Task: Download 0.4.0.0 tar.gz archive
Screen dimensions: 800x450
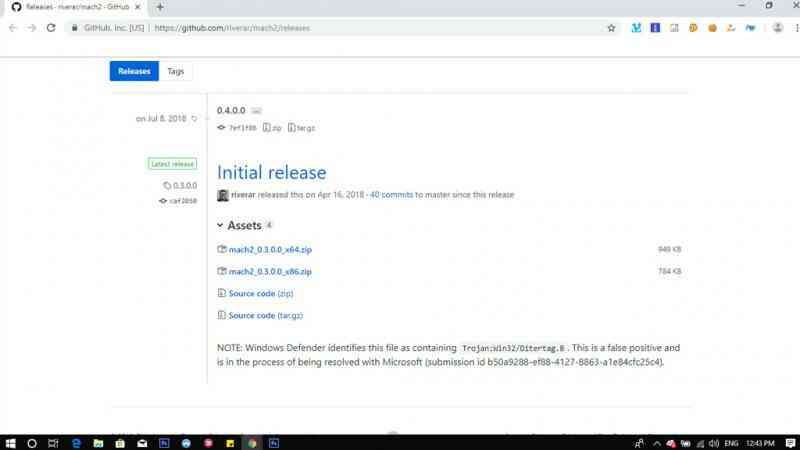Action: tap(302, 128)
